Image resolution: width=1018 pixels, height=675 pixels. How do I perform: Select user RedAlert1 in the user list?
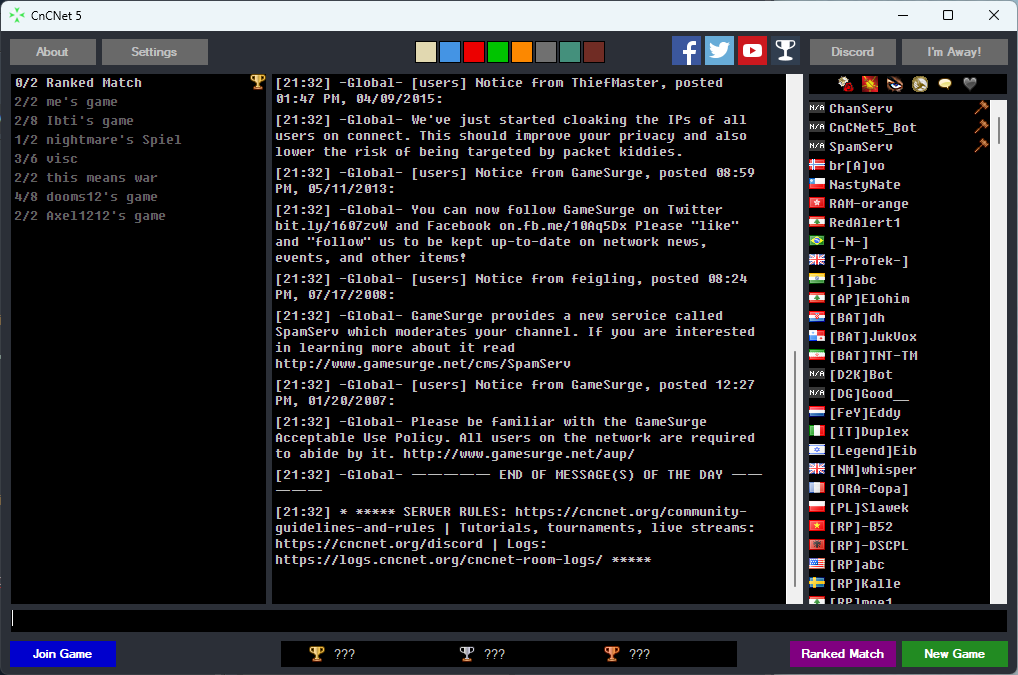(899, 222)
